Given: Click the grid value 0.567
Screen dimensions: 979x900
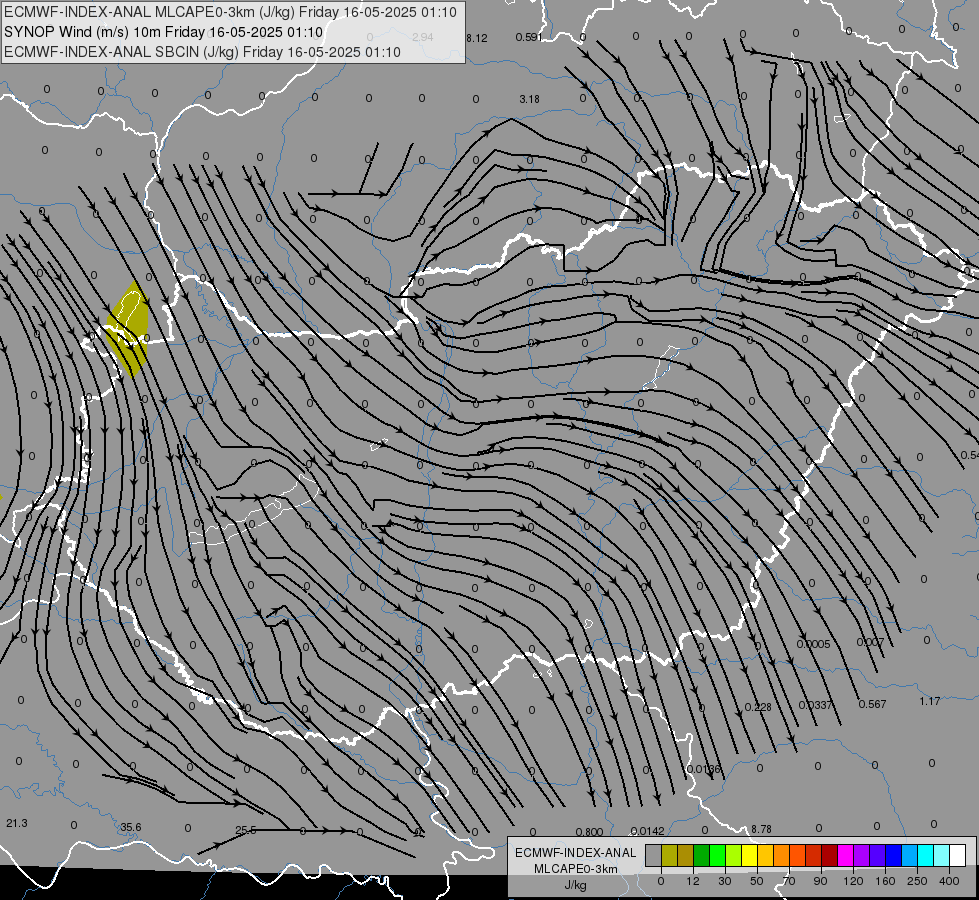Looking at the screenshot, I should pyautogui.click(x=872, y=704).
